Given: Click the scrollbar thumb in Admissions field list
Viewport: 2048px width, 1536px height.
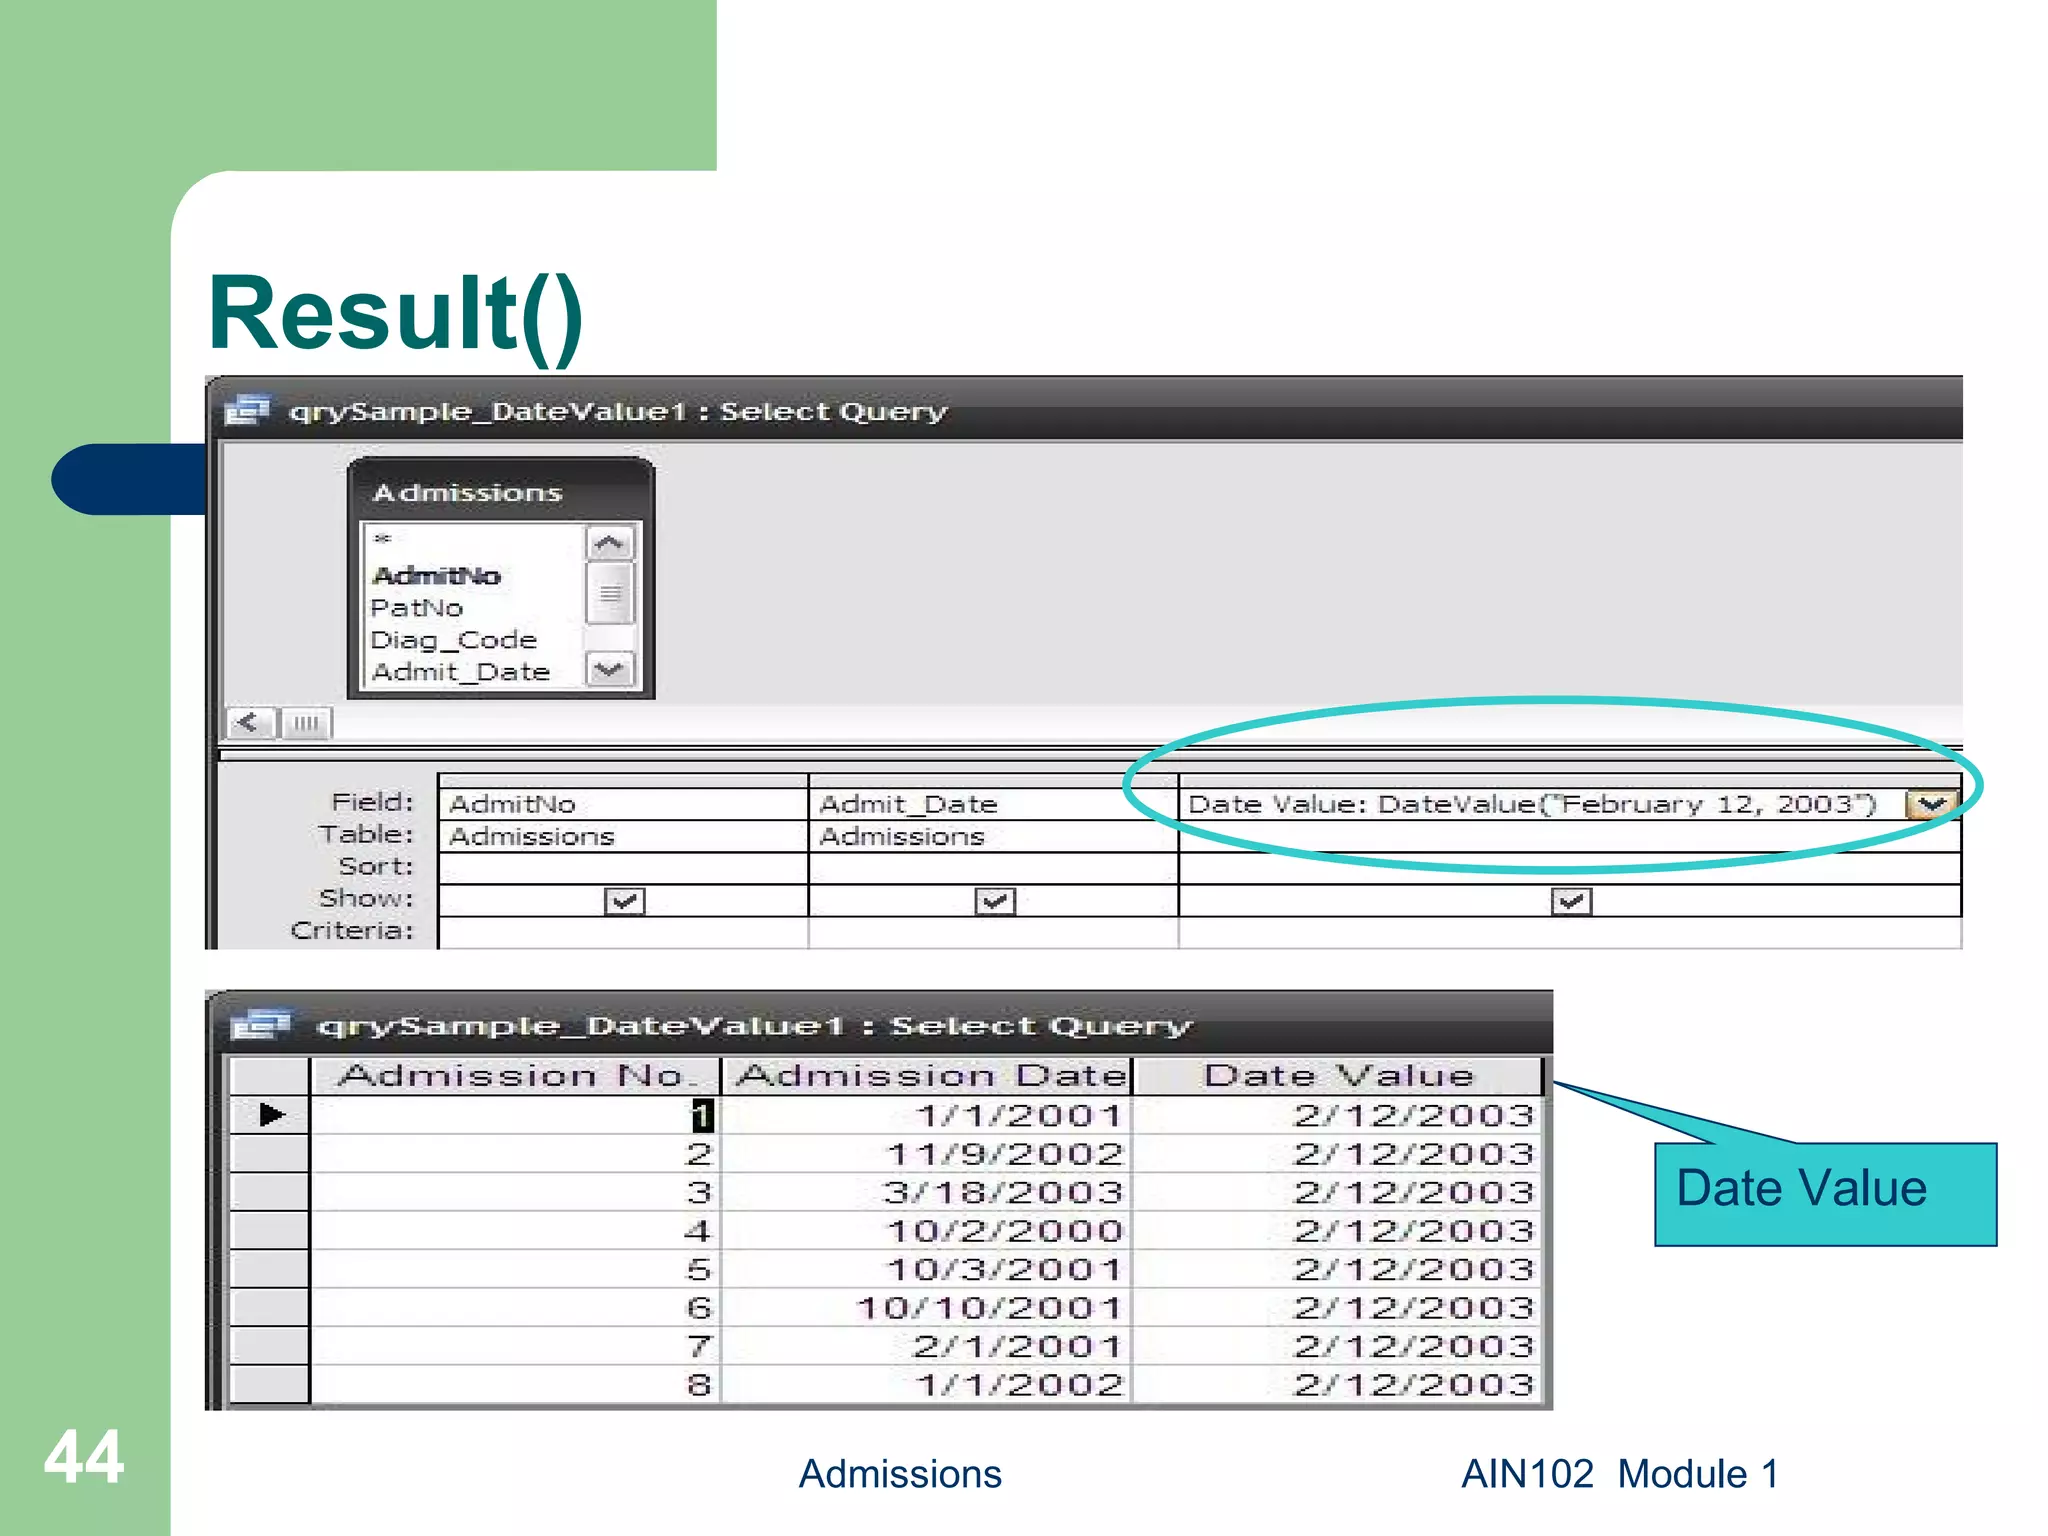Looking at the screenshot, I should [609, 593].
